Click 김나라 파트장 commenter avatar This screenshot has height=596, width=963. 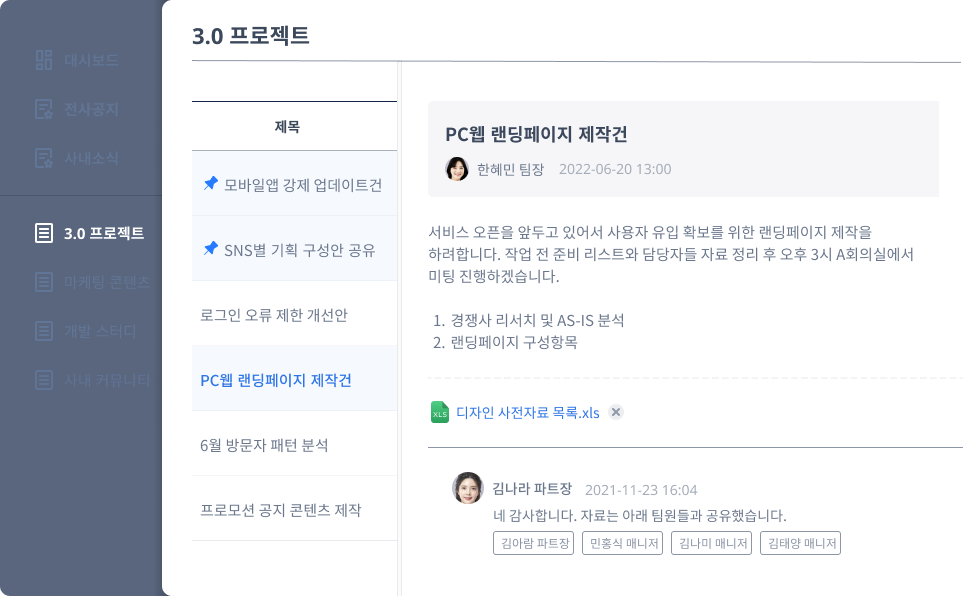coord(468,488)
